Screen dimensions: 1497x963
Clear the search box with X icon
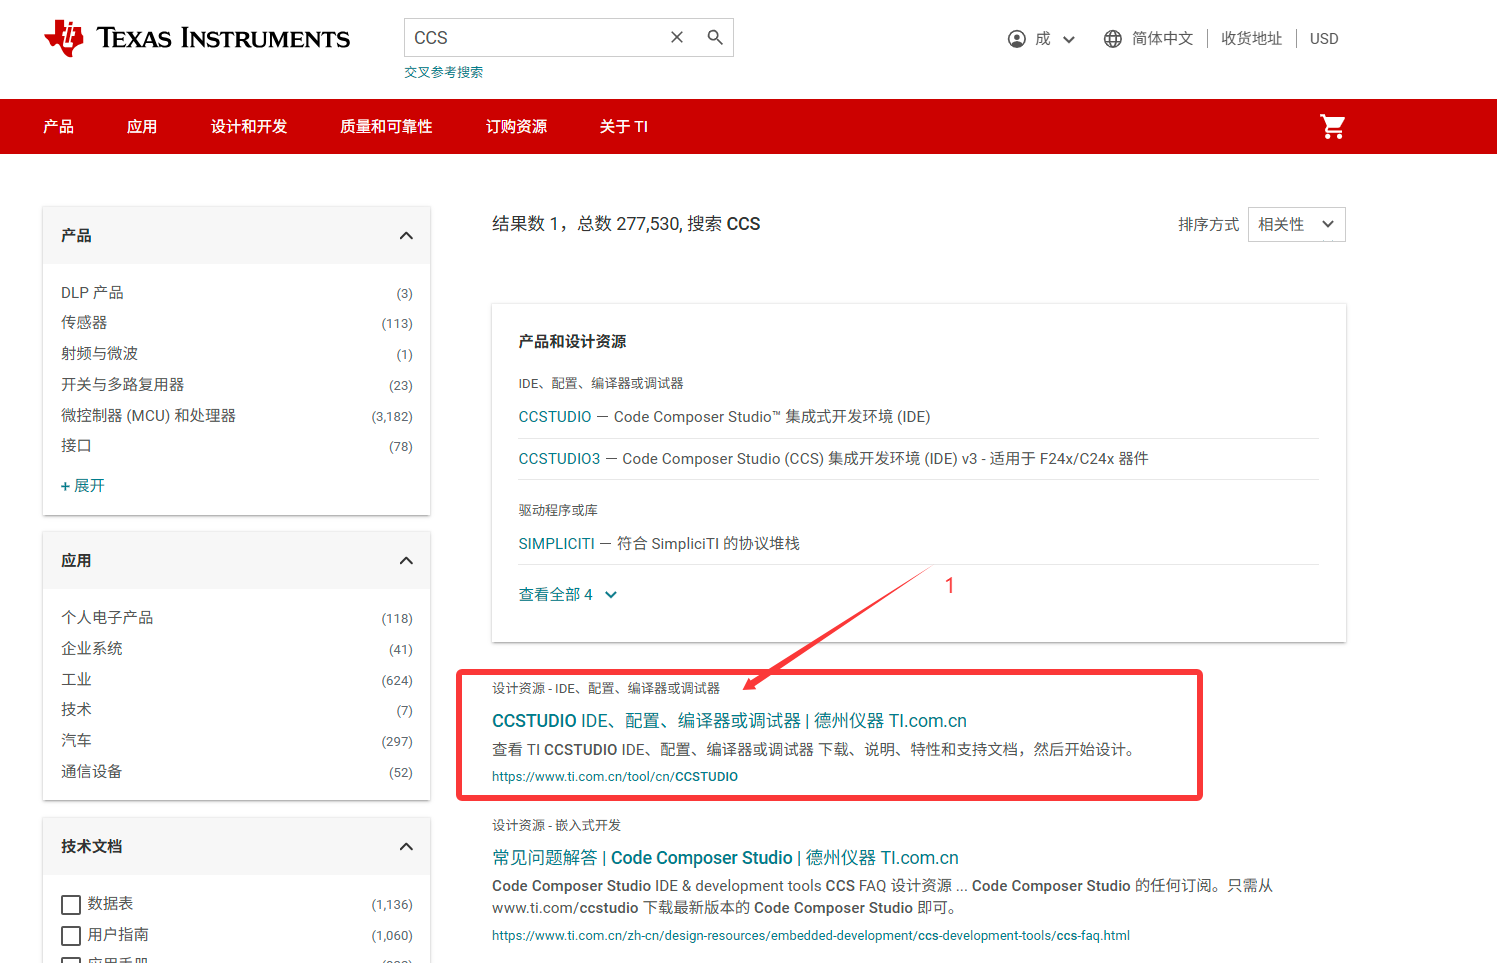[x=677, y=37]
